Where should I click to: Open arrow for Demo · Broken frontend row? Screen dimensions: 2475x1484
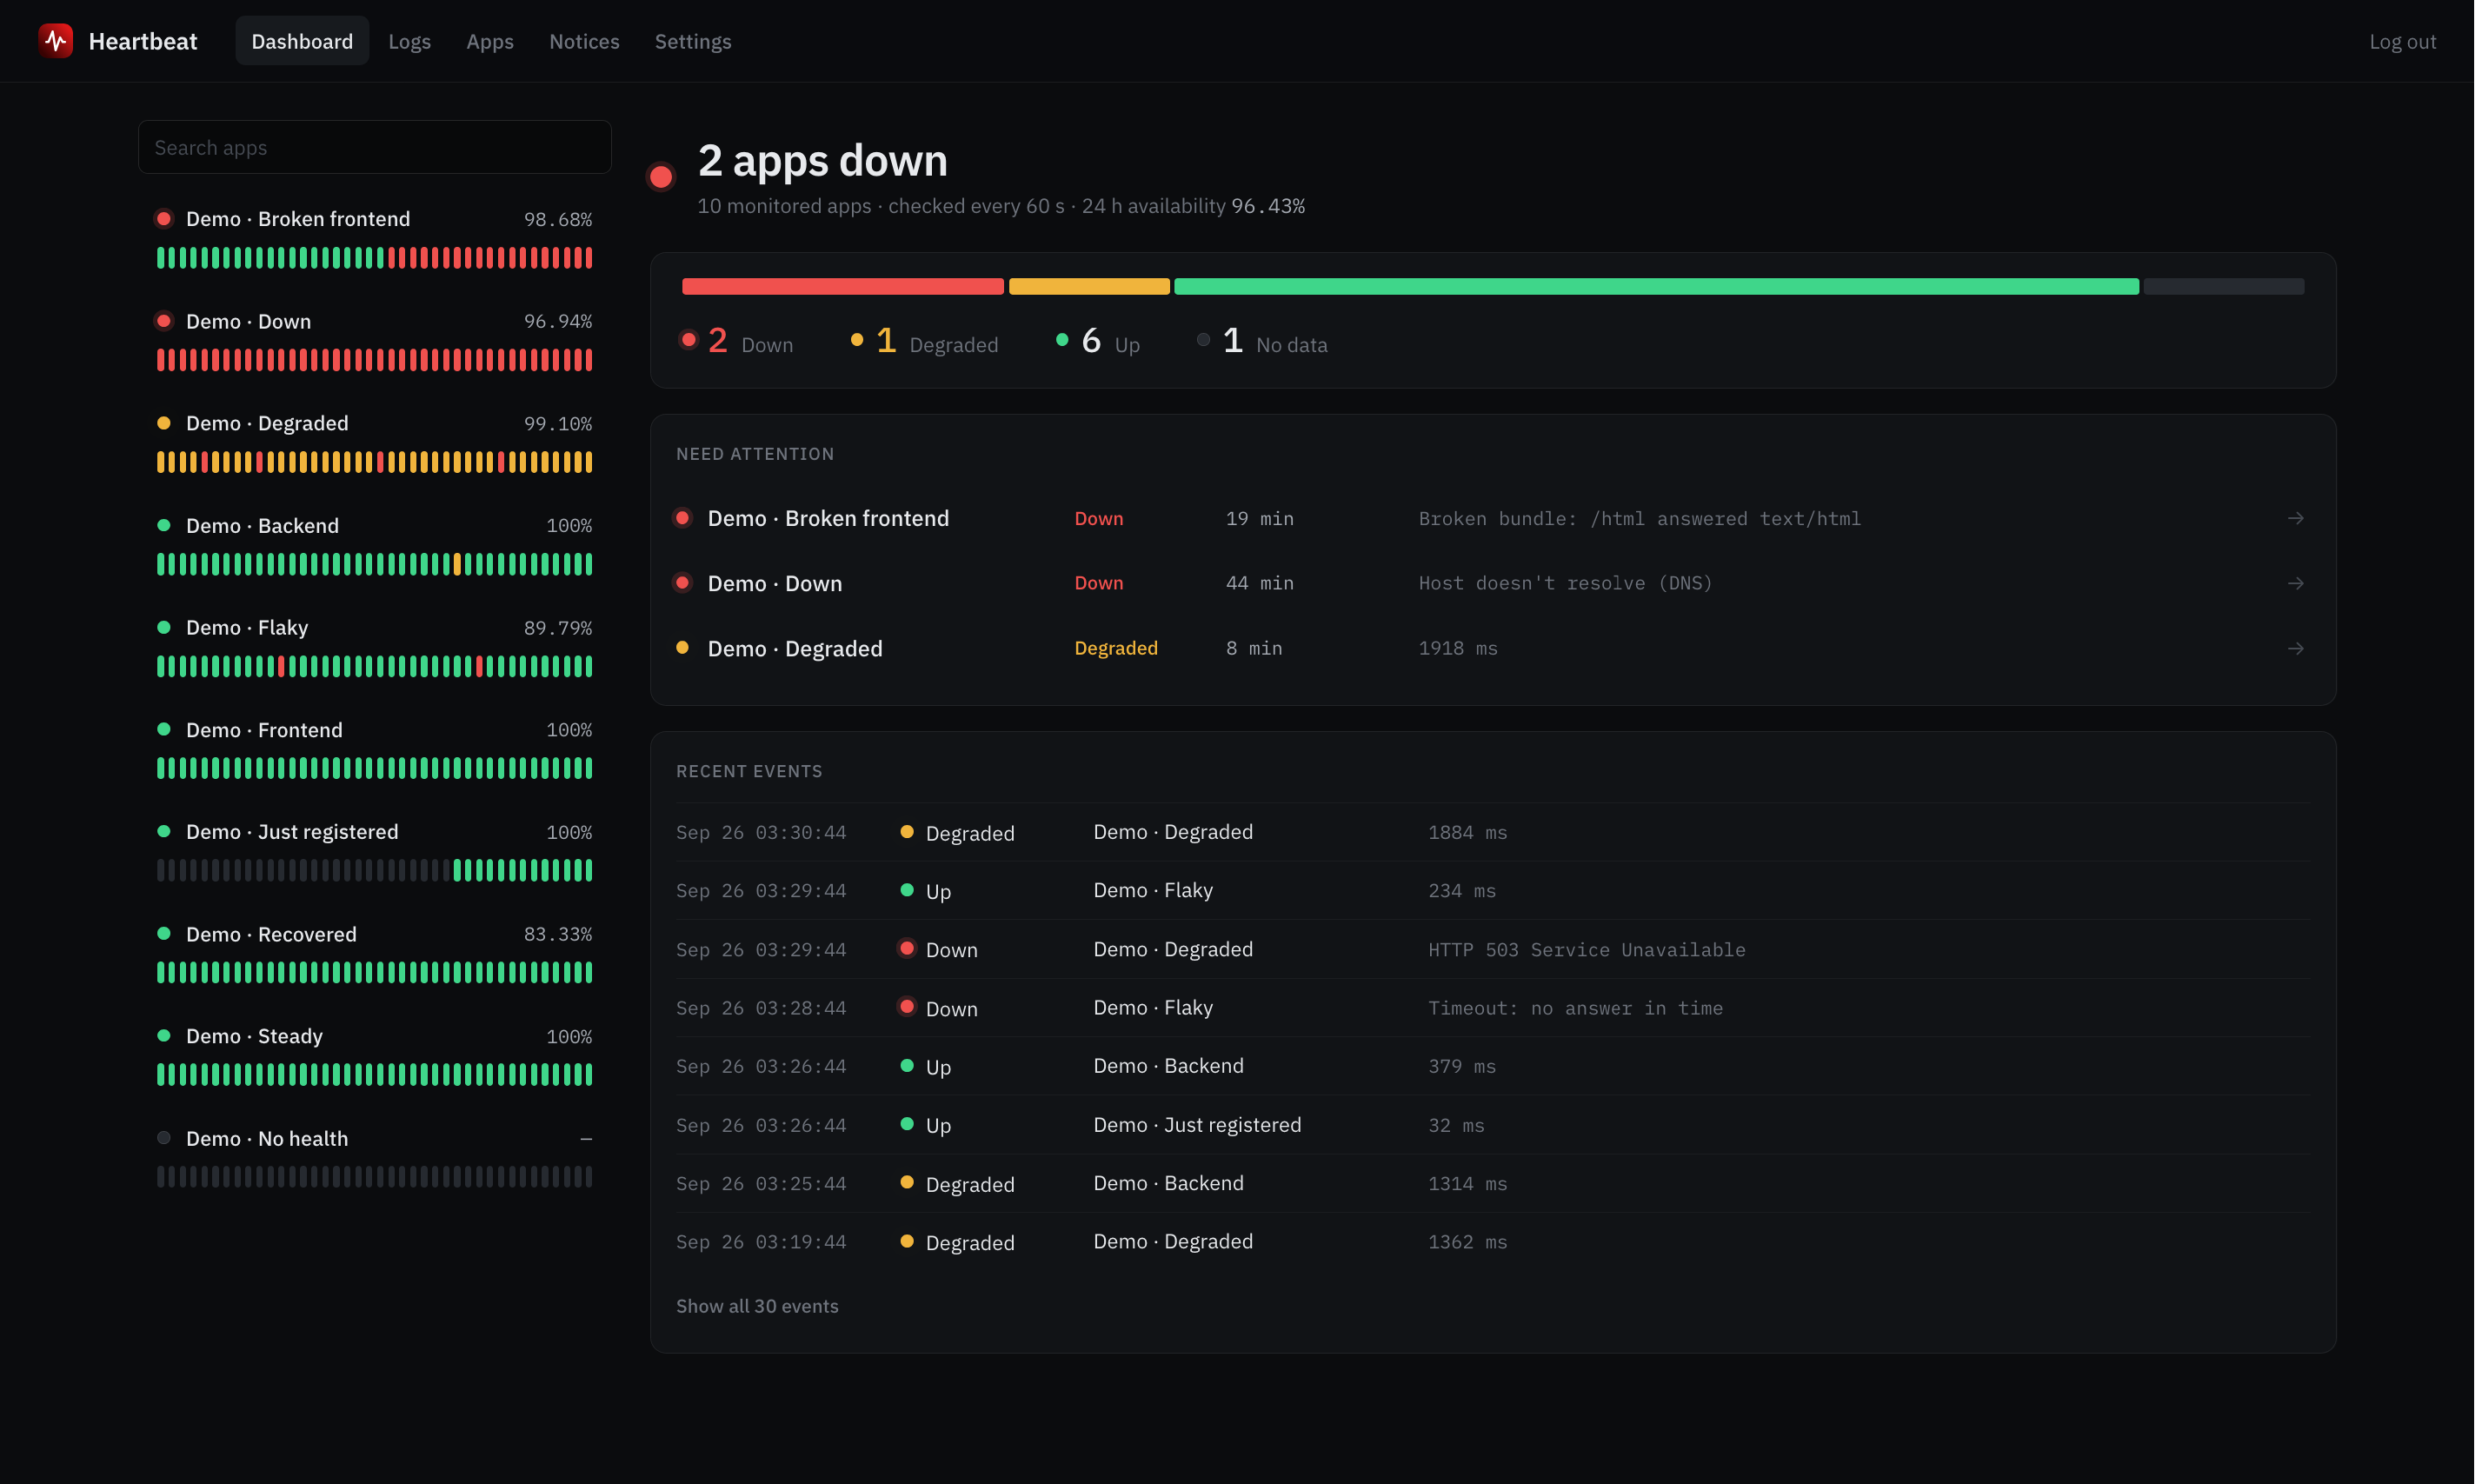pos(2295,518)
